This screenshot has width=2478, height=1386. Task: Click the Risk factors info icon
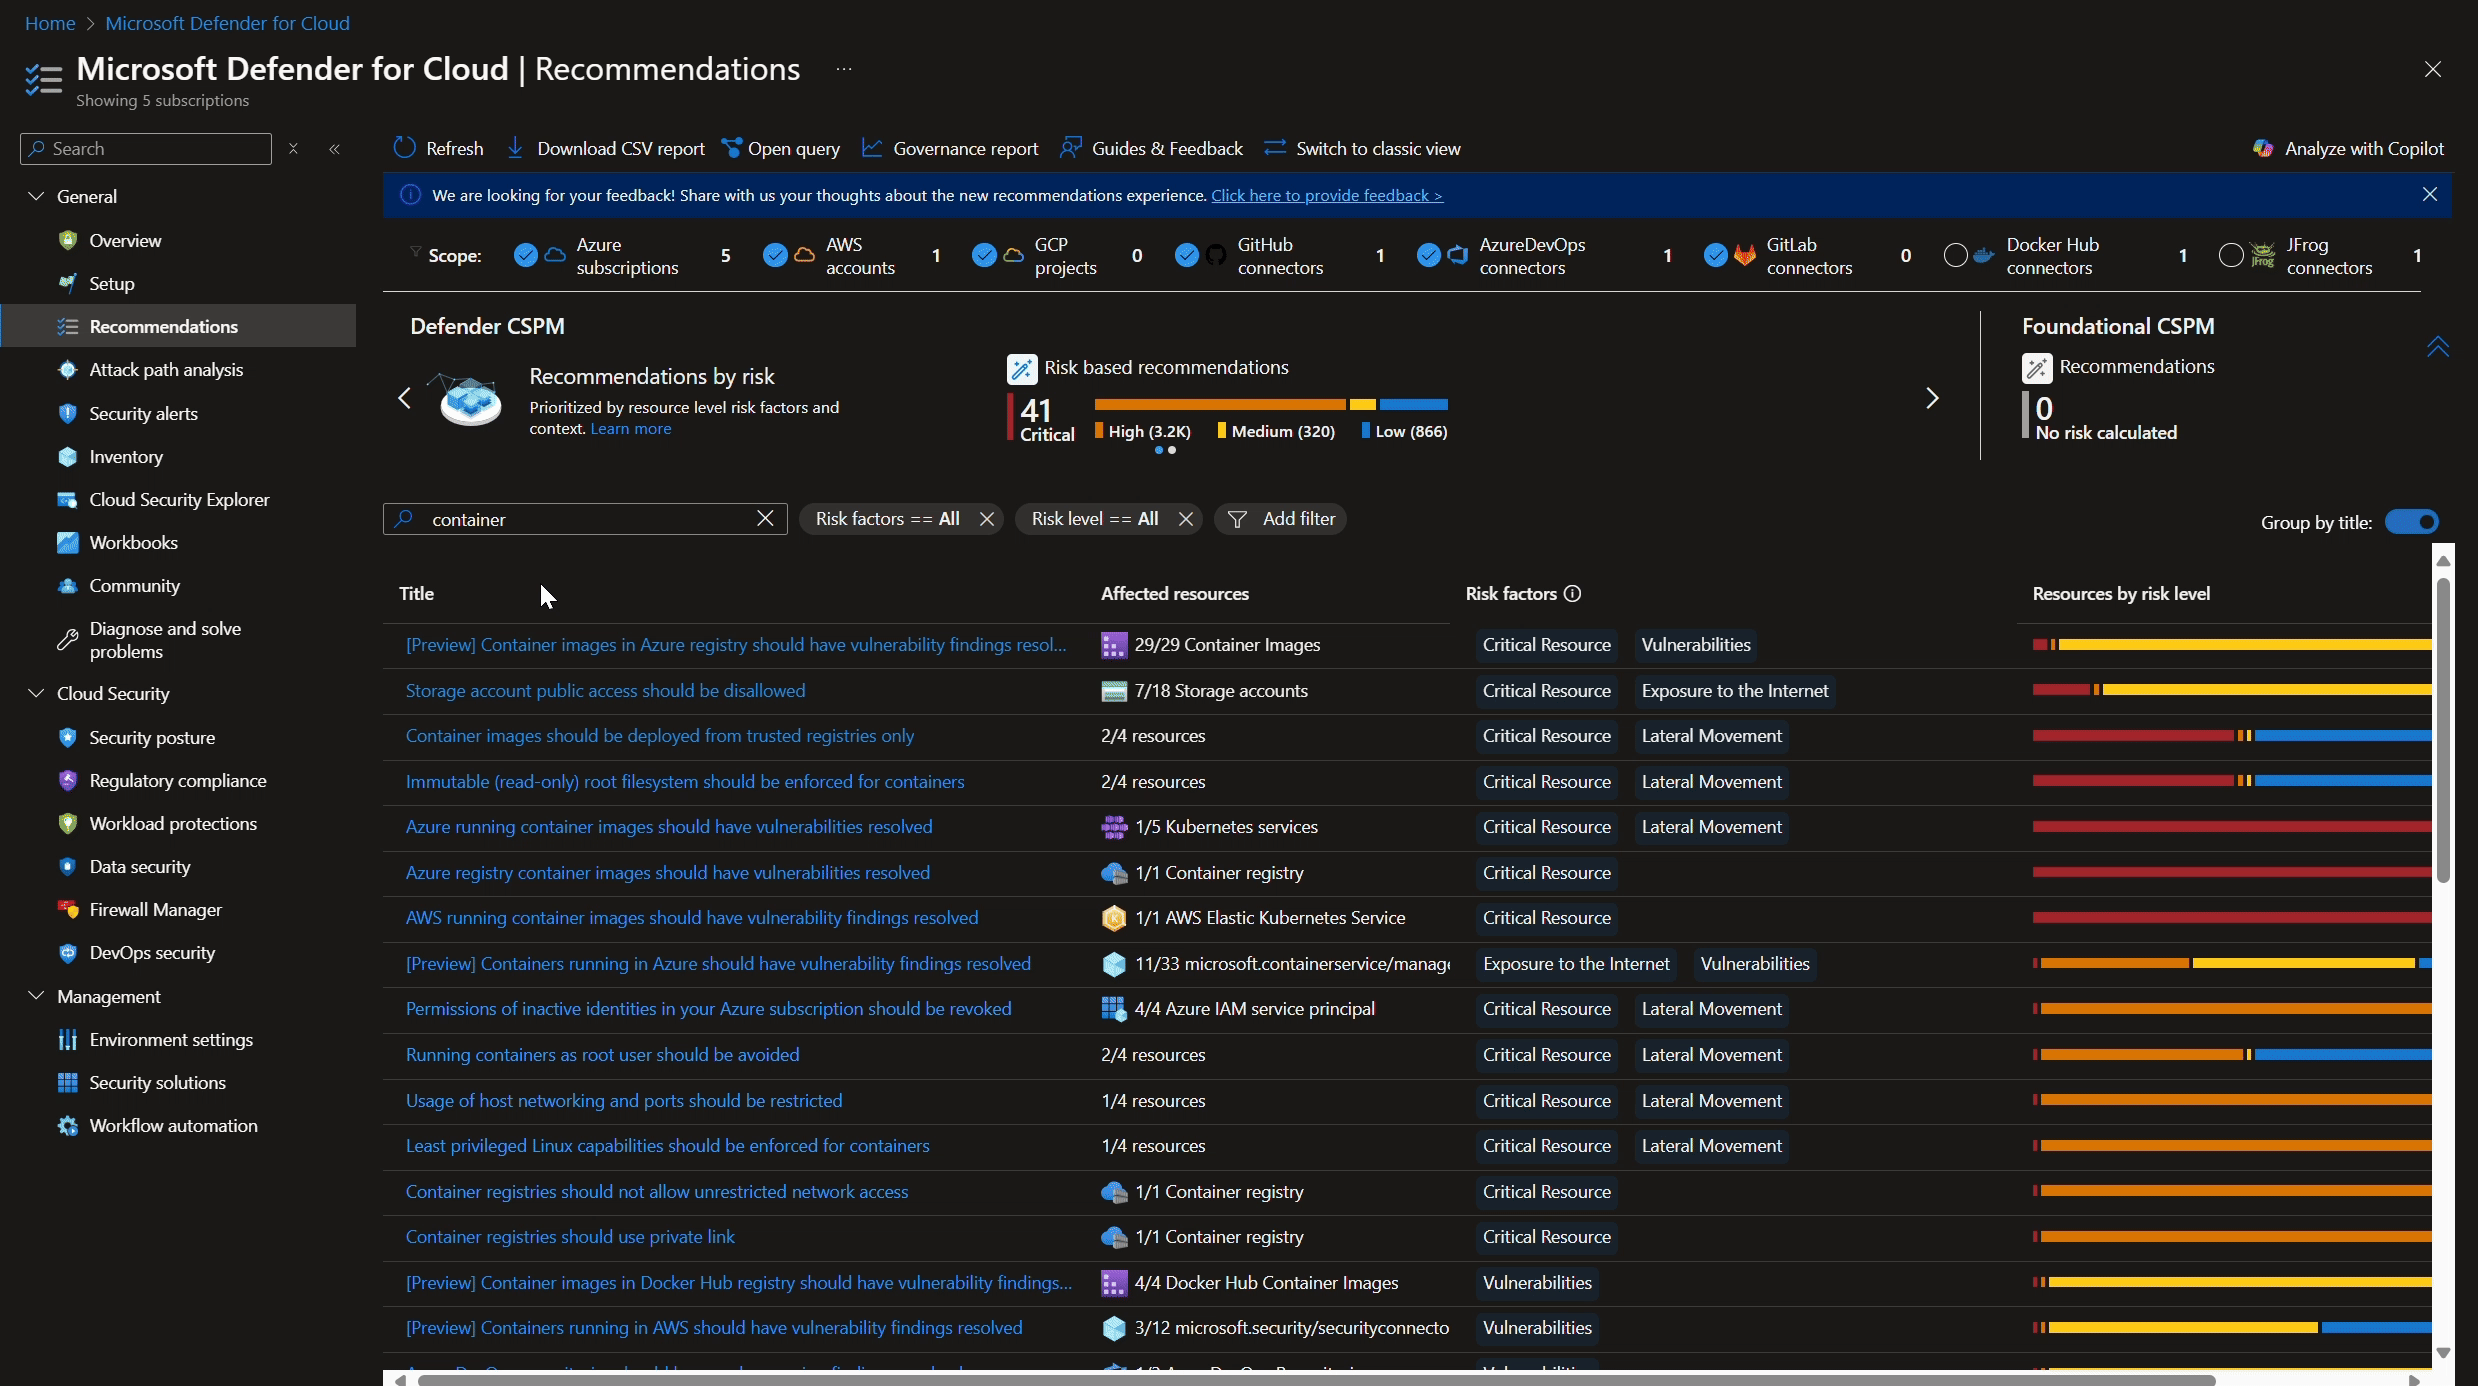click(1573, 594)
